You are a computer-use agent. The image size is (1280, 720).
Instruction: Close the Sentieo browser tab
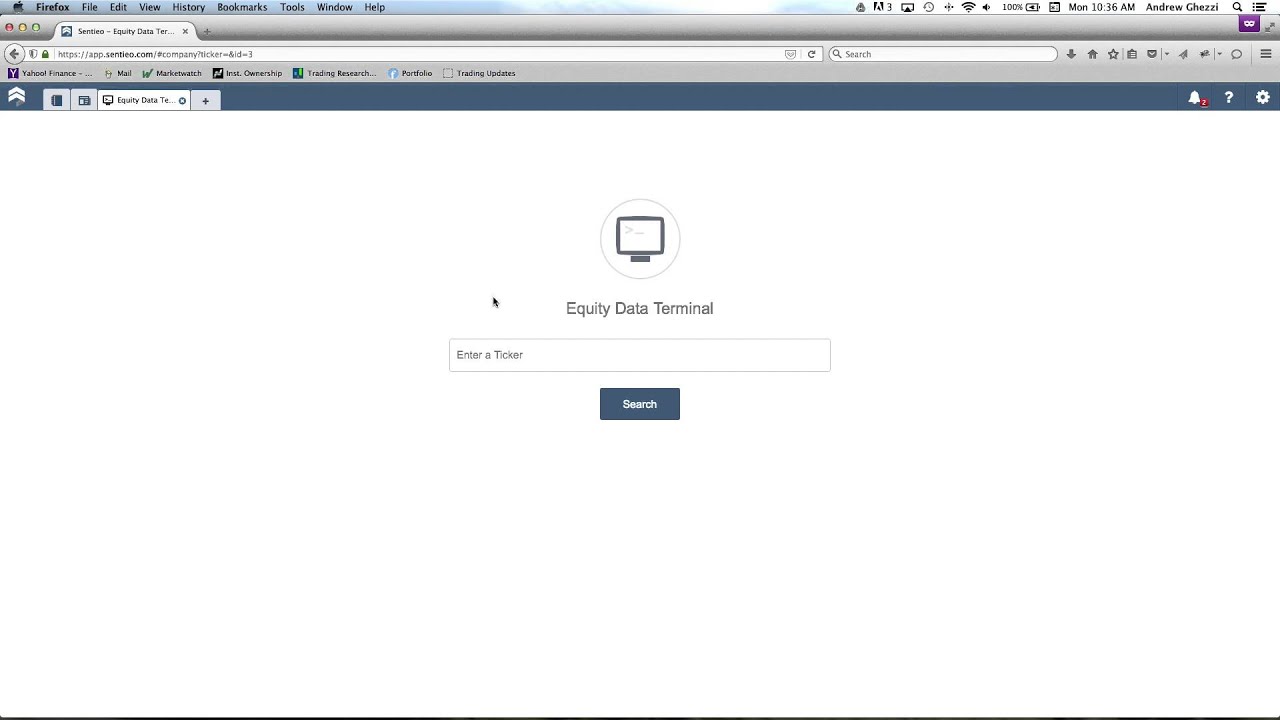[185, 31]
